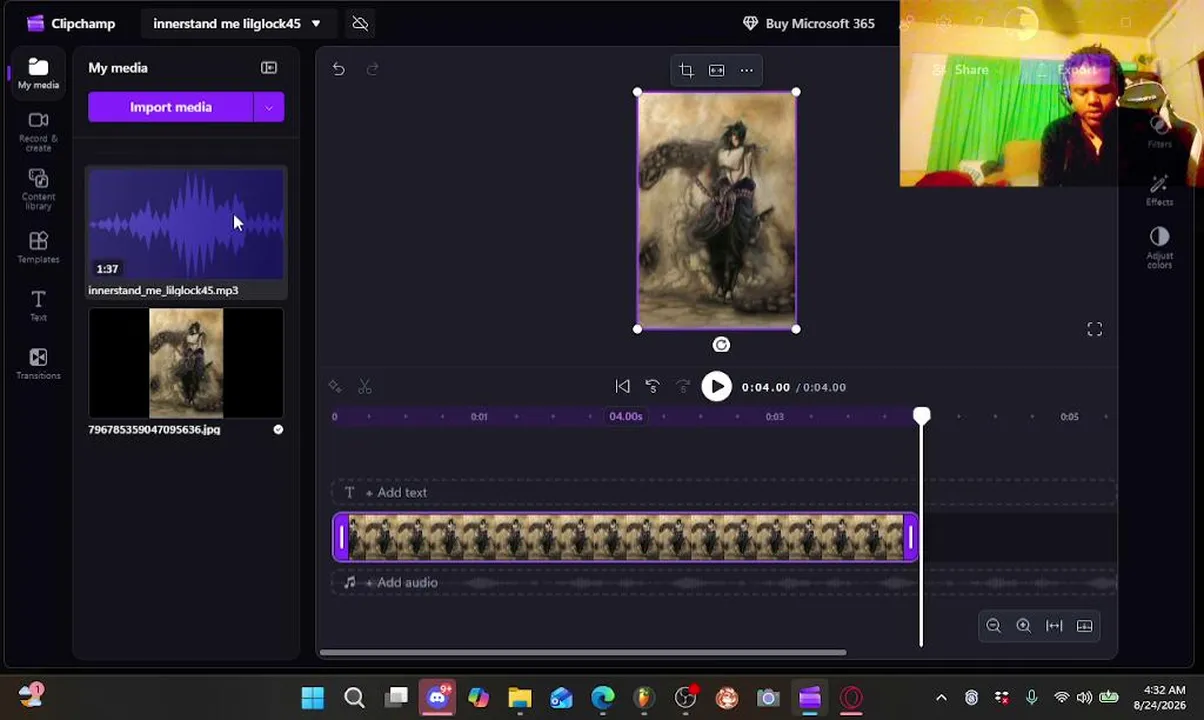Click the checkmark beside the jpg filename

278,429
